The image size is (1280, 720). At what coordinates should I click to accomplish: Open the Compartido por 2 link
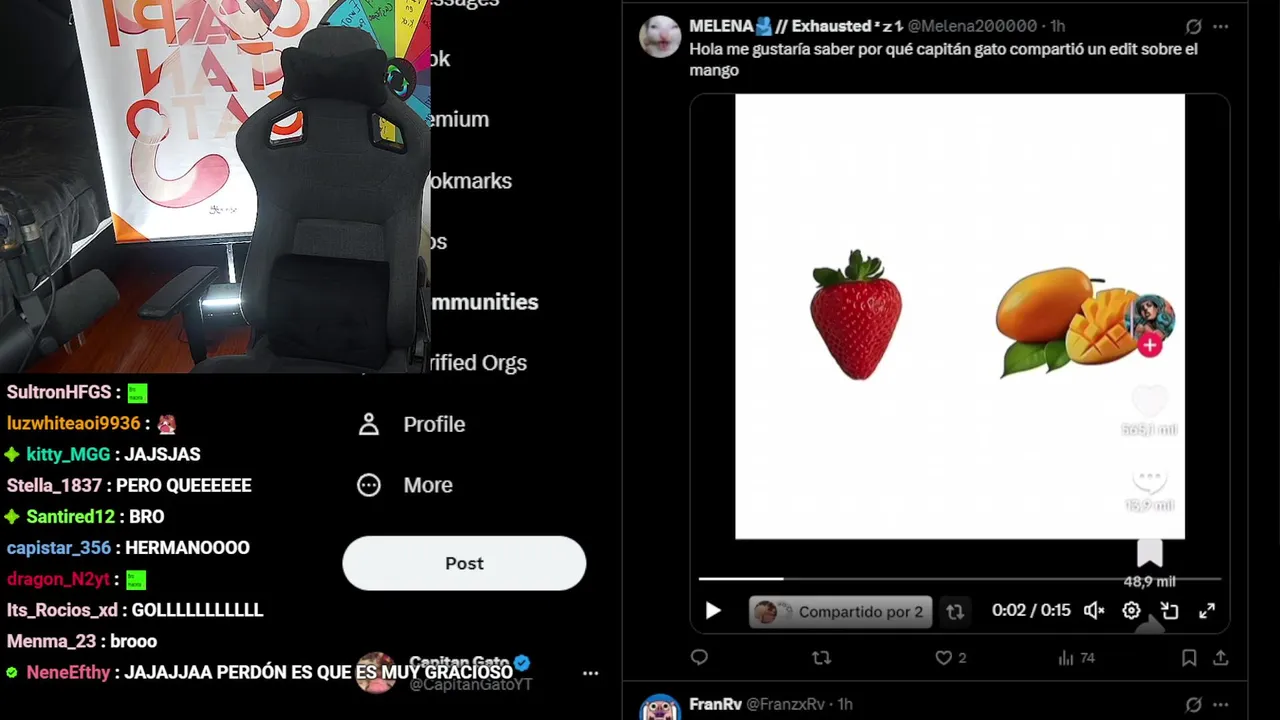click(x=840, y=611)
